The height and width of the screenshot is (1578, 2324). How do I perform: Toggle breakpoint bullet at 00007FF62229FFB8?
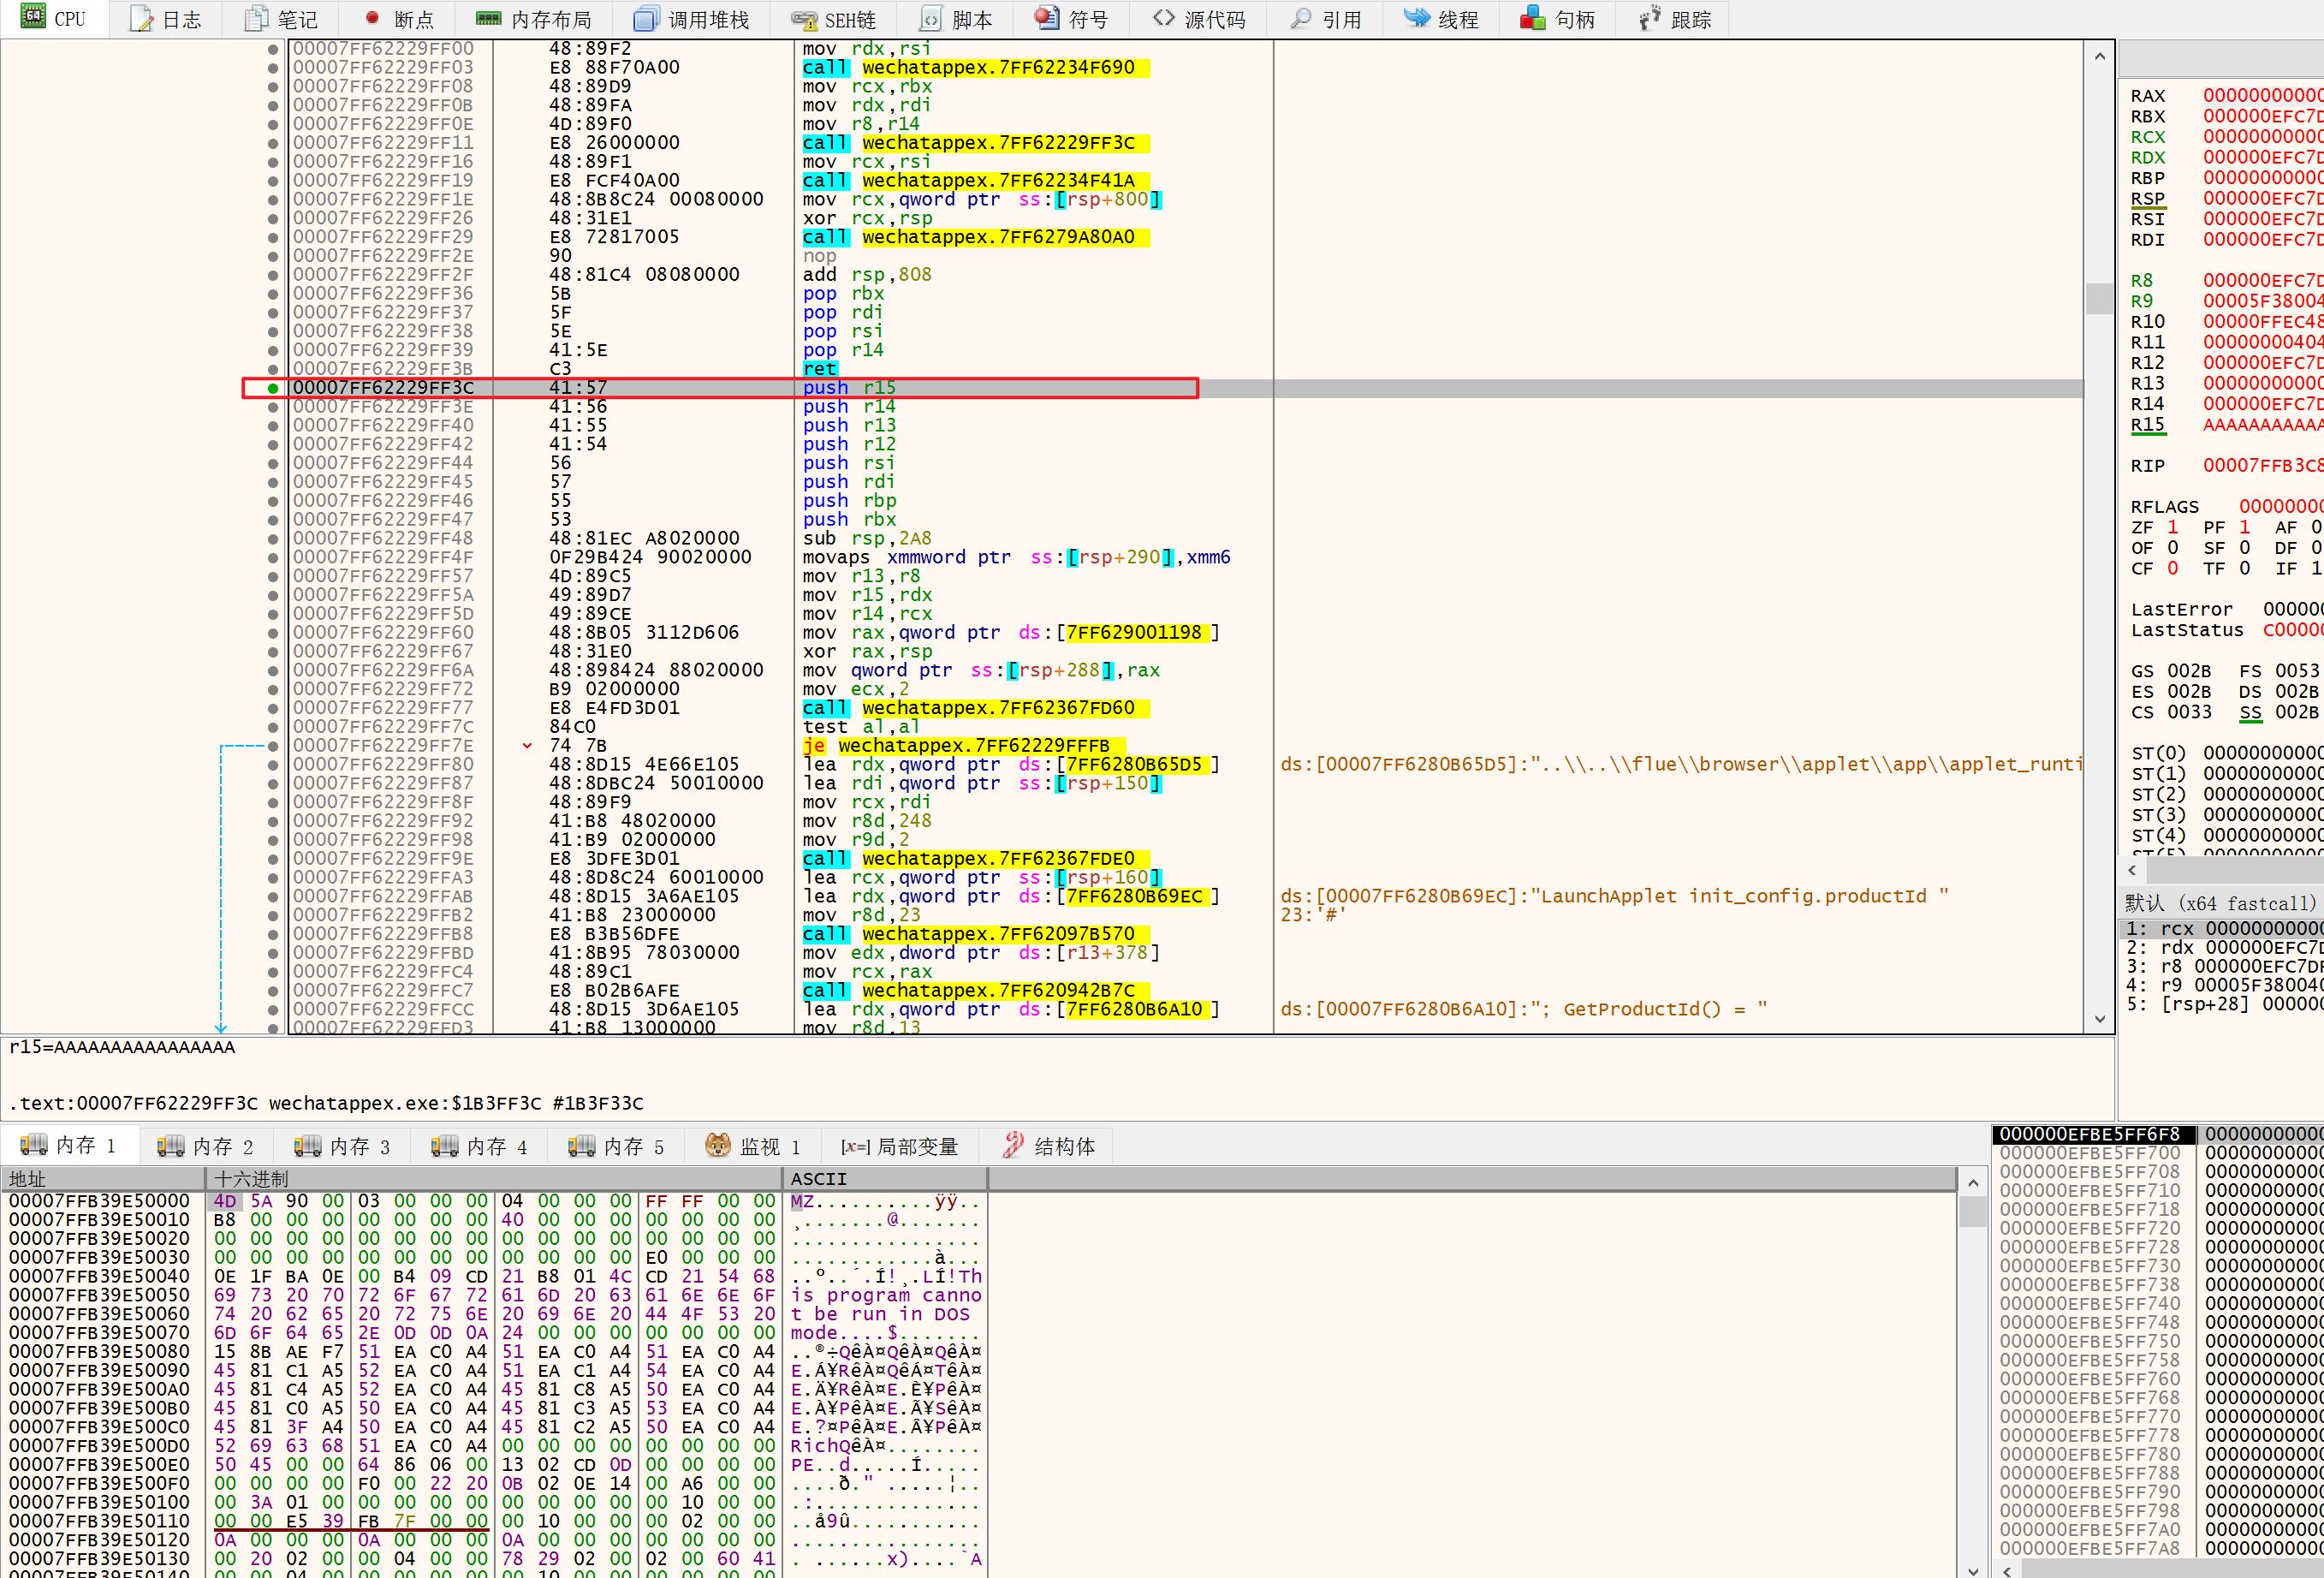pos(273,934)
